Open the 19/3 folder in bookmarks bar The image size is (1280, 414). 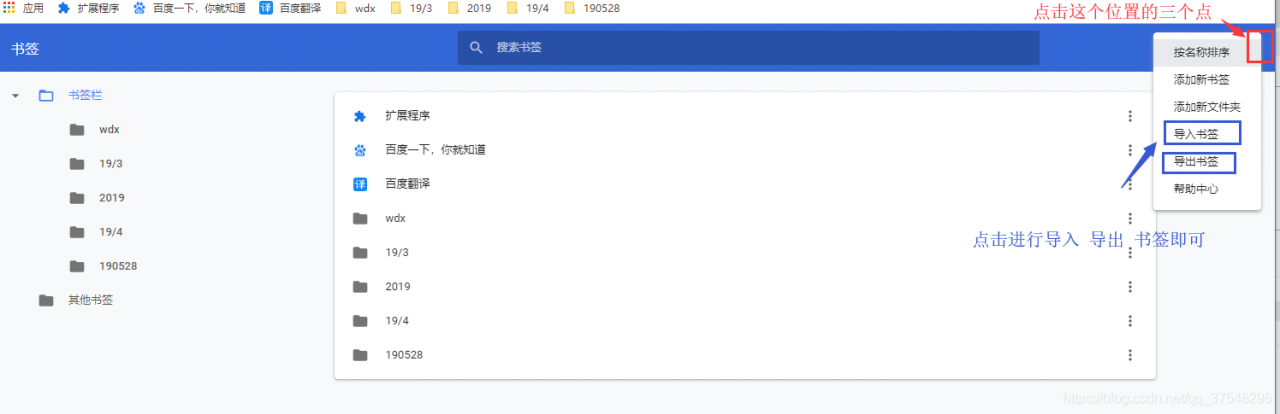coord(412,8)
